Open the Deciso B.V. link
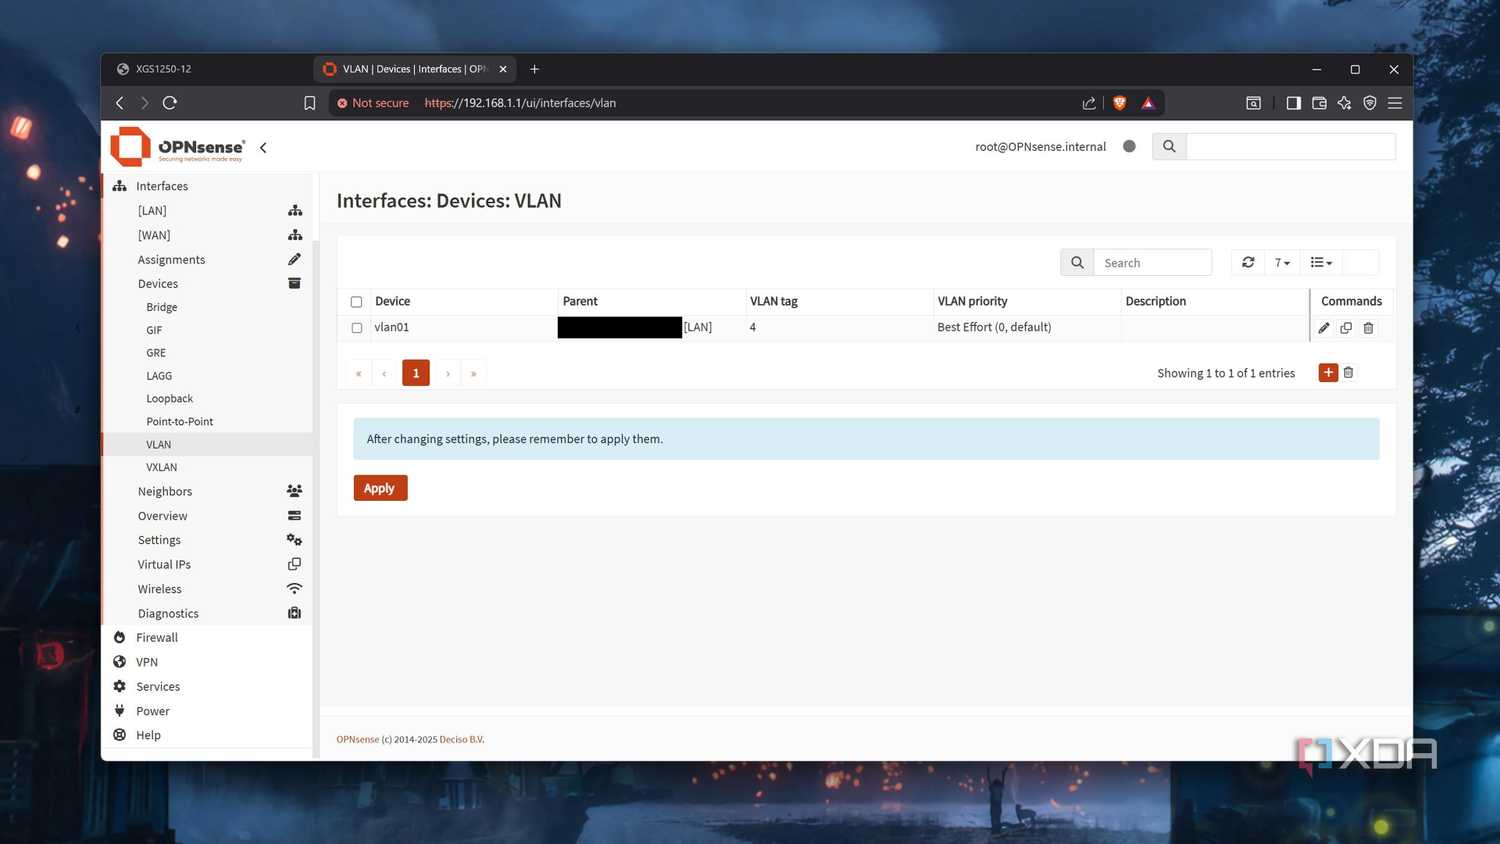This screenshot has height=844, width=1500. (462, 740)
